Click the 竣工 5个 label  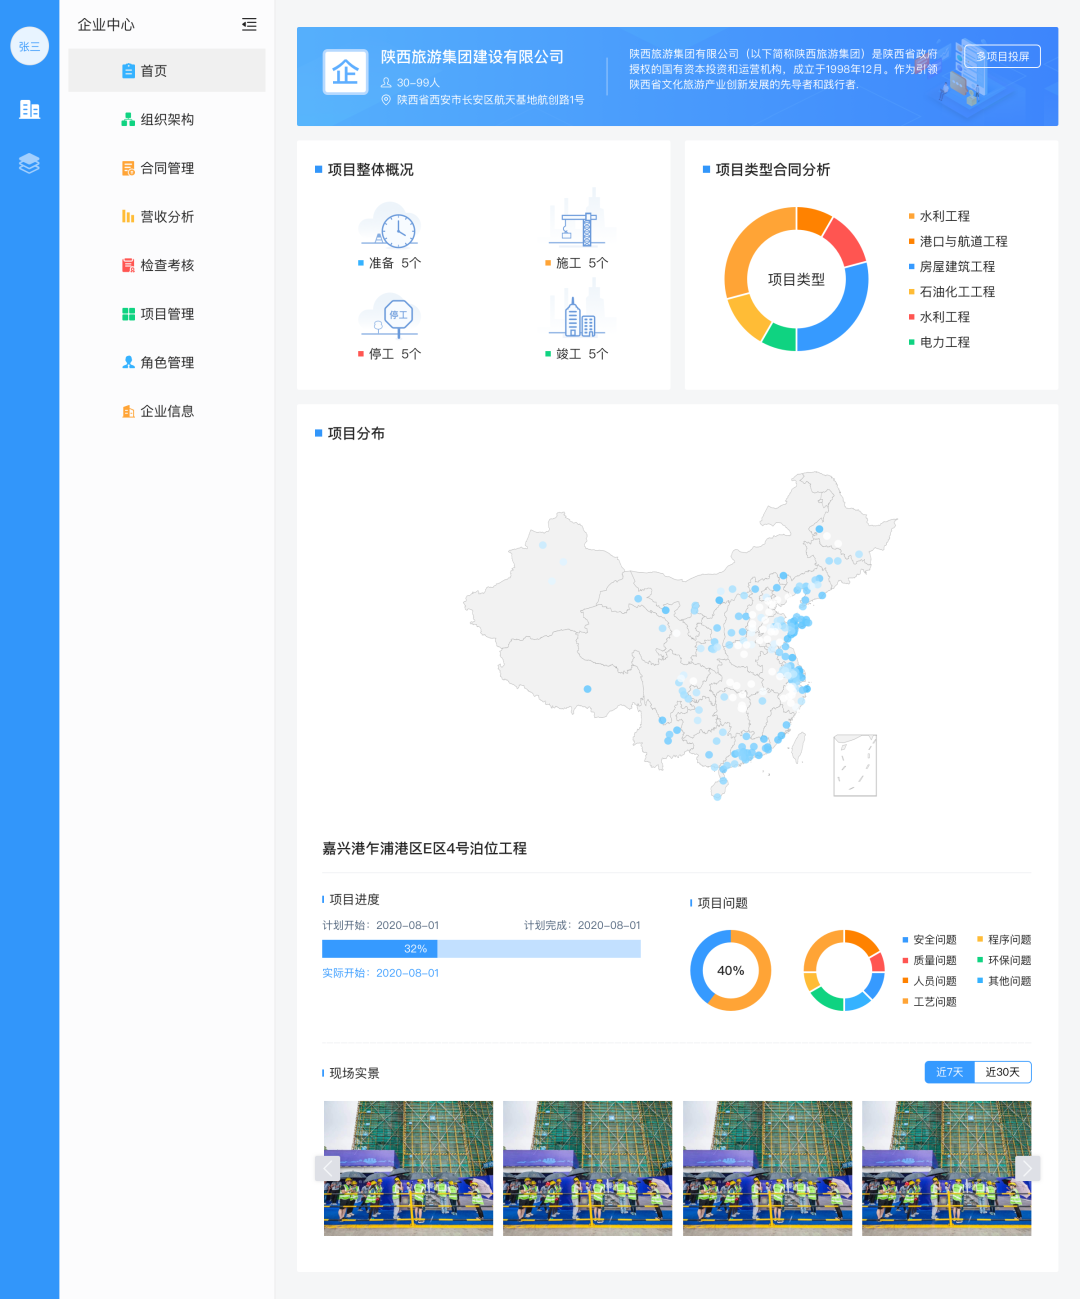[577, 354]
